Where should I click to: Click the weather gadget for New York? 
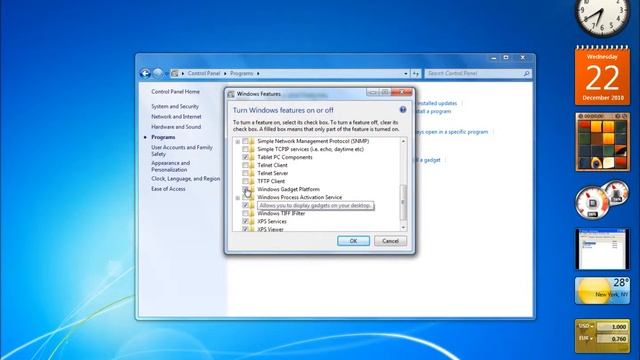(602, 291)
